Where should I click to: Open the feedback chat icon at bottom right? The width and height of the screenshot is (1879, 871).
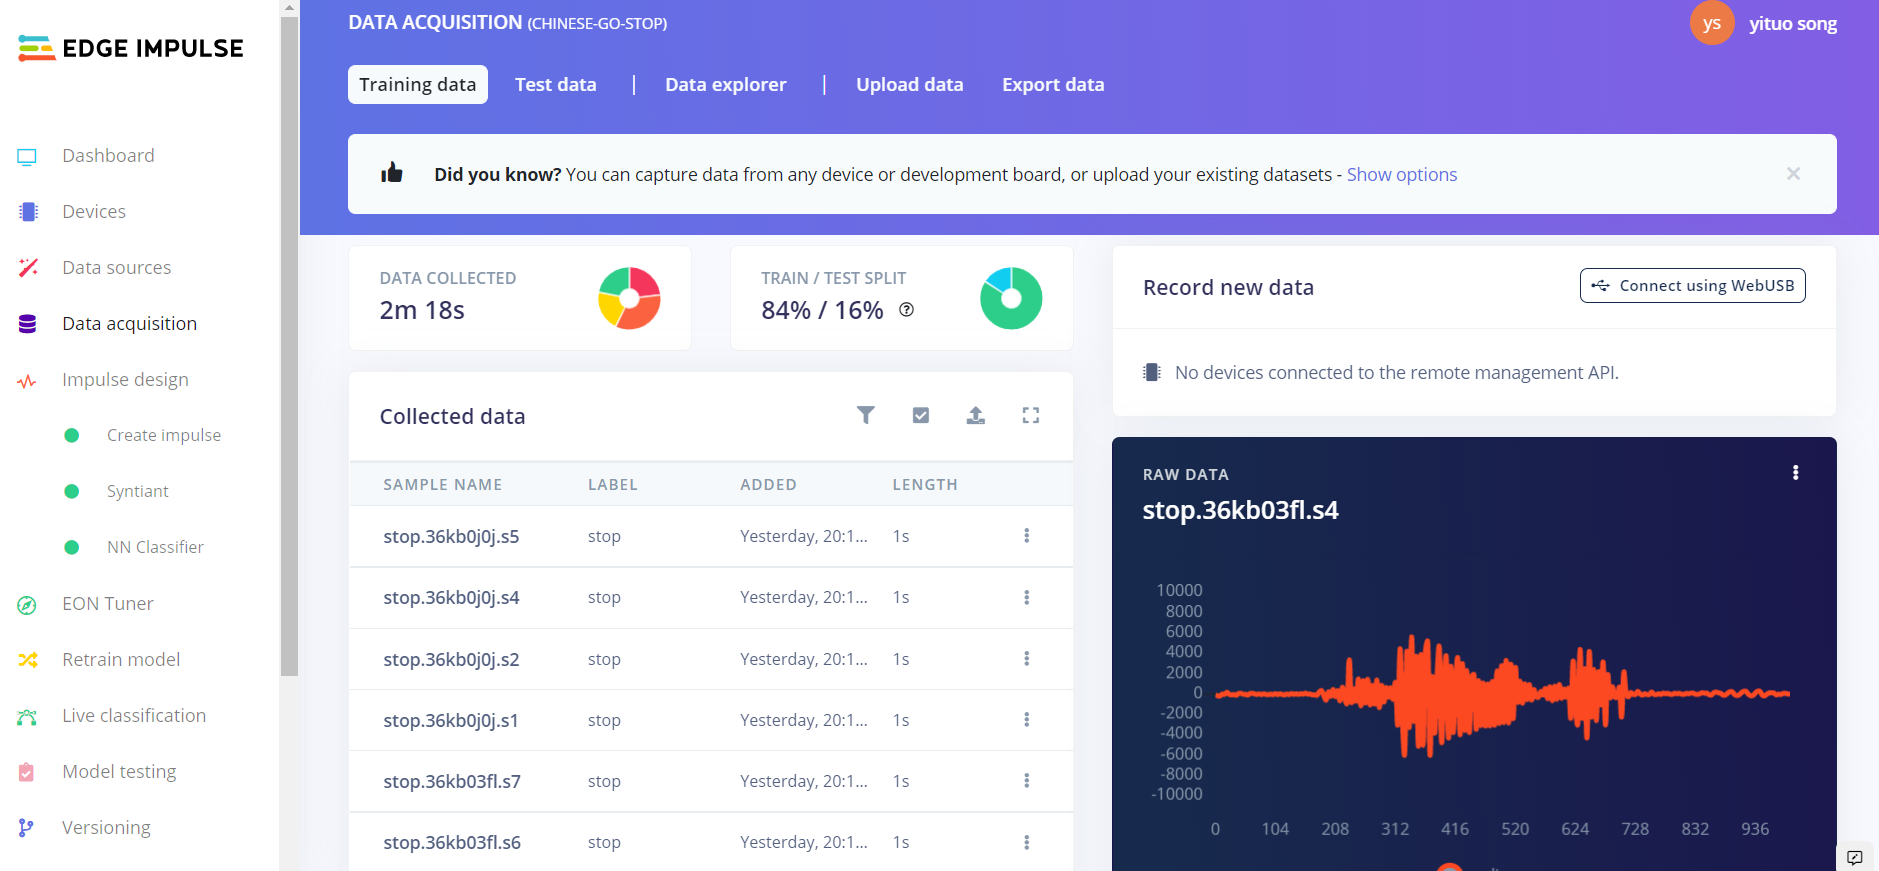[1855, 857]
